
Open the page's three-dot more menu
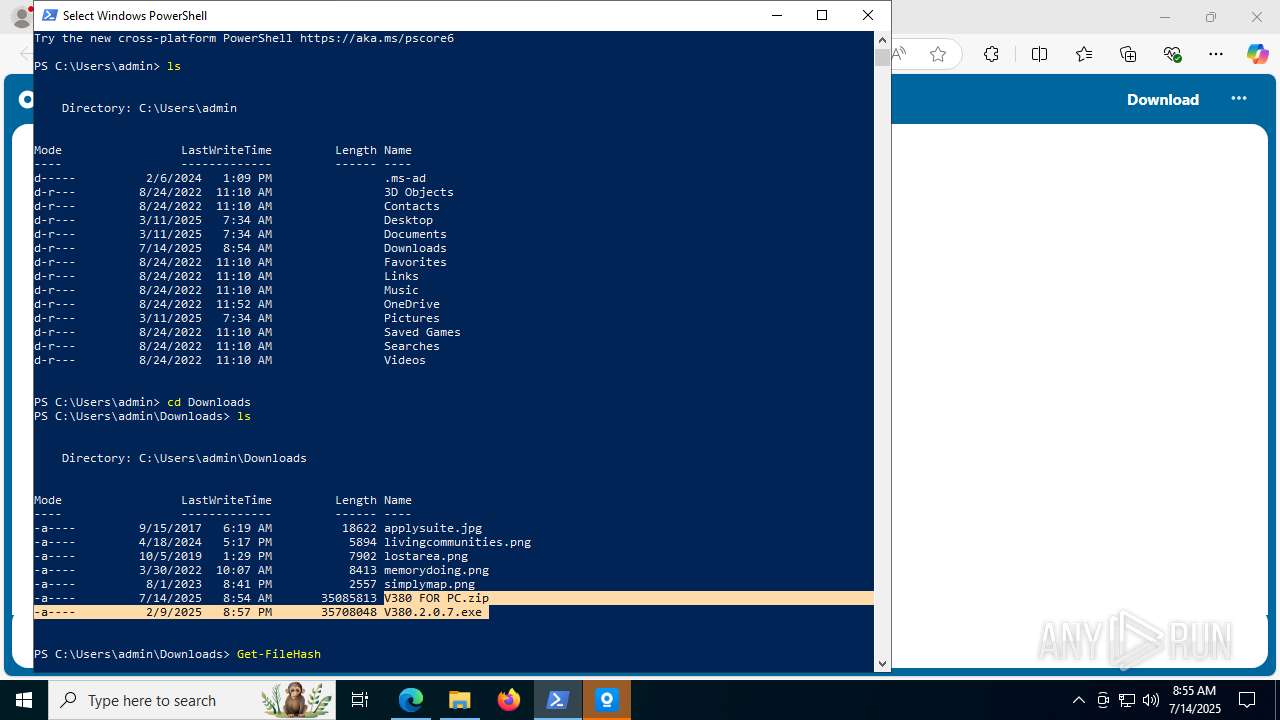(x=1239, y=98)
